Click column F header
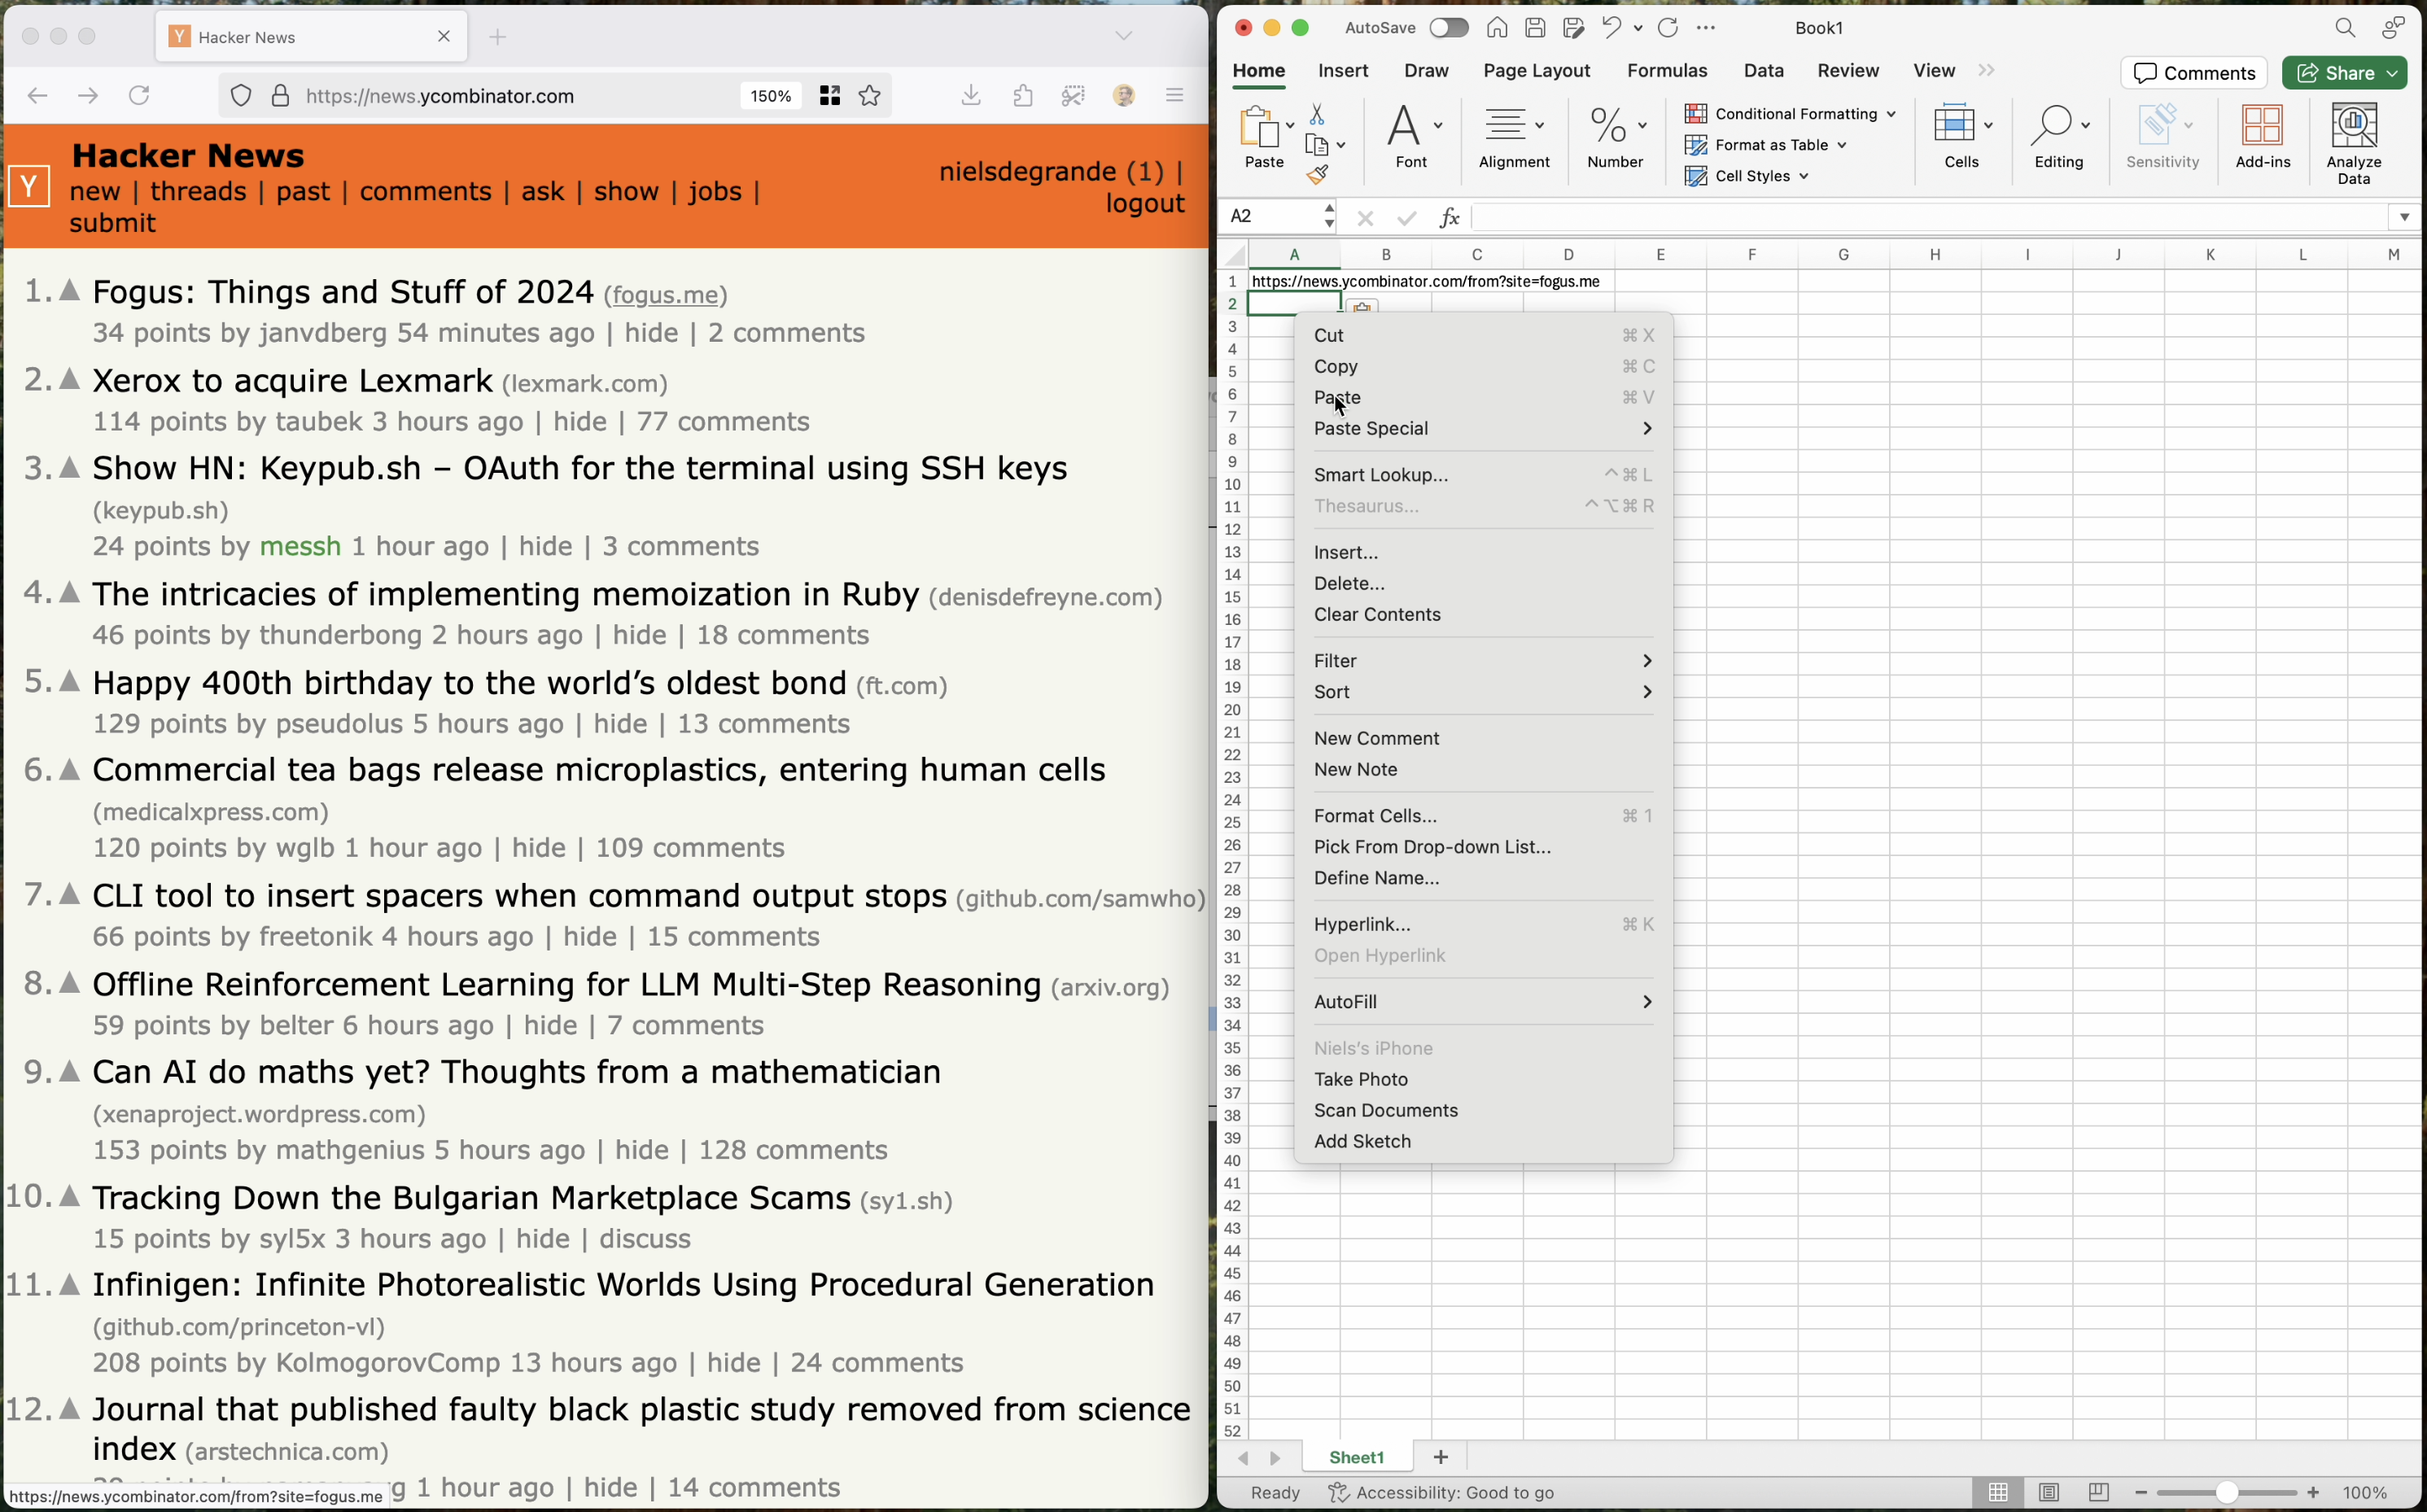 tap(1751, 254)
